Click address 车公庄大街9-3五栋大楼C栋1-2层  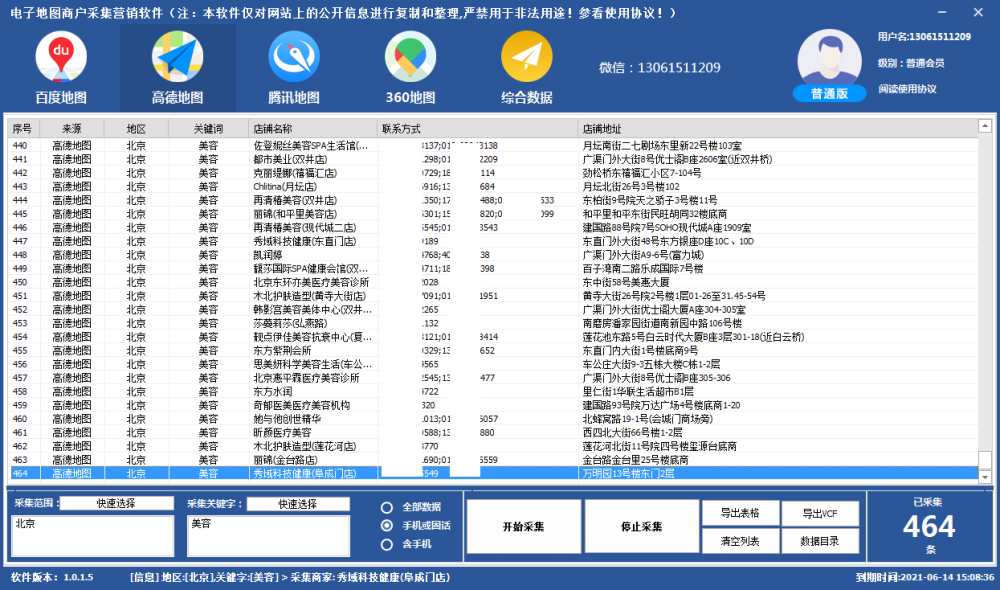point(651,364)
